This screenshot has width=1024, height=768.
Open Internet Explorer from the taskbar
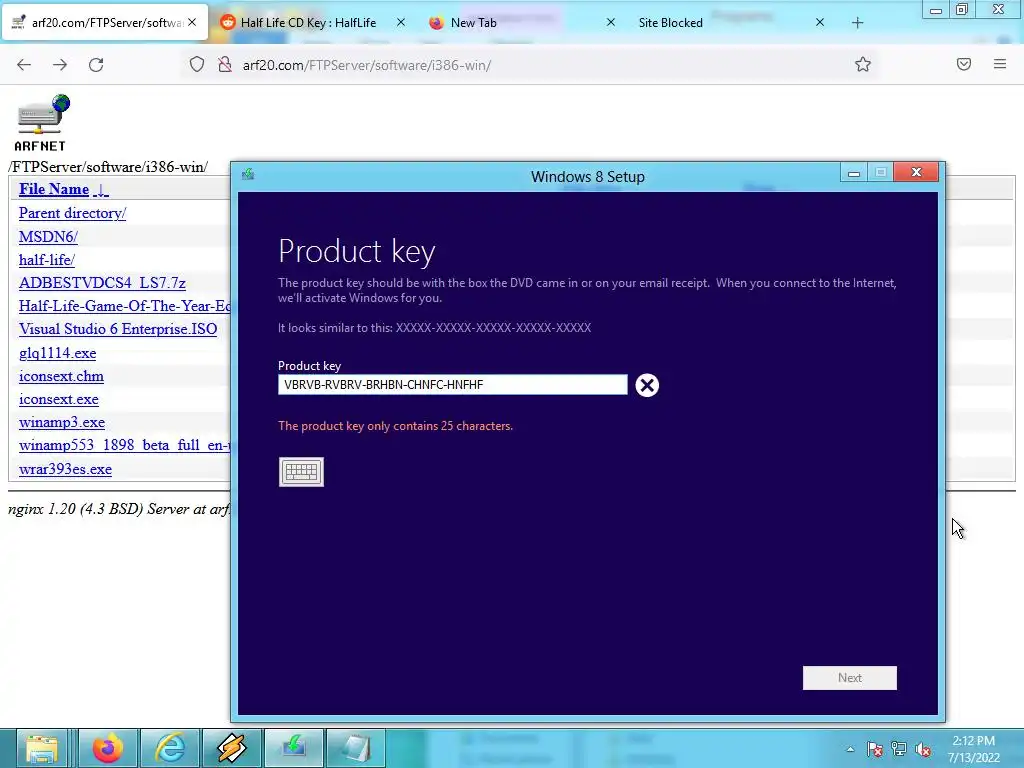(x=169, y=748)
